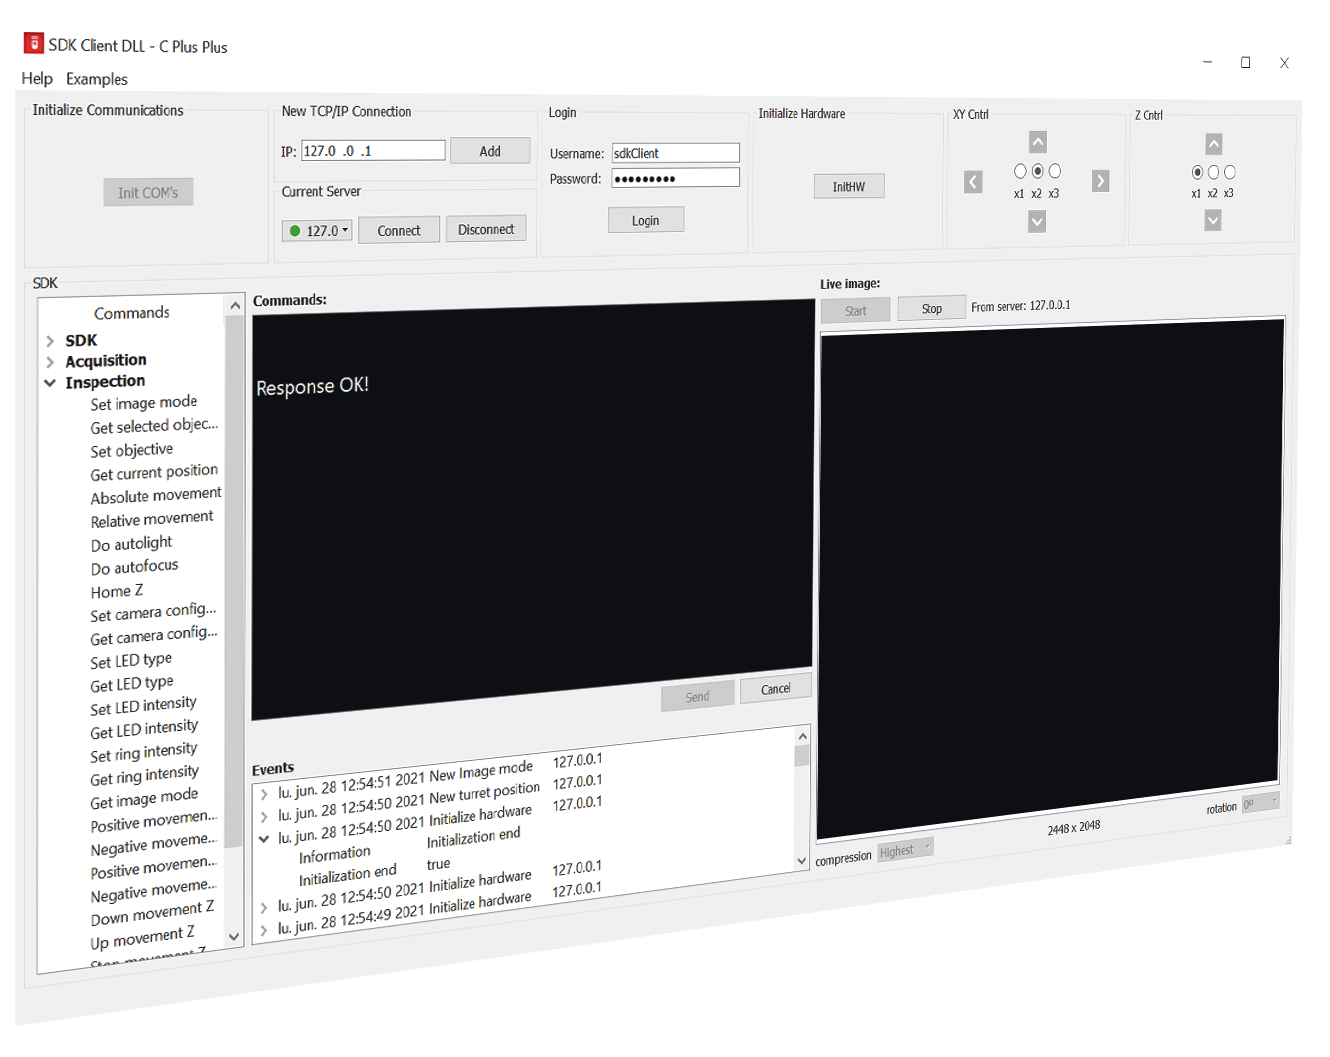This screenshot has width=1330, height=1057.
Task: Click the XY Cntrl up arrow
Action: click(x=1038, y=142)
